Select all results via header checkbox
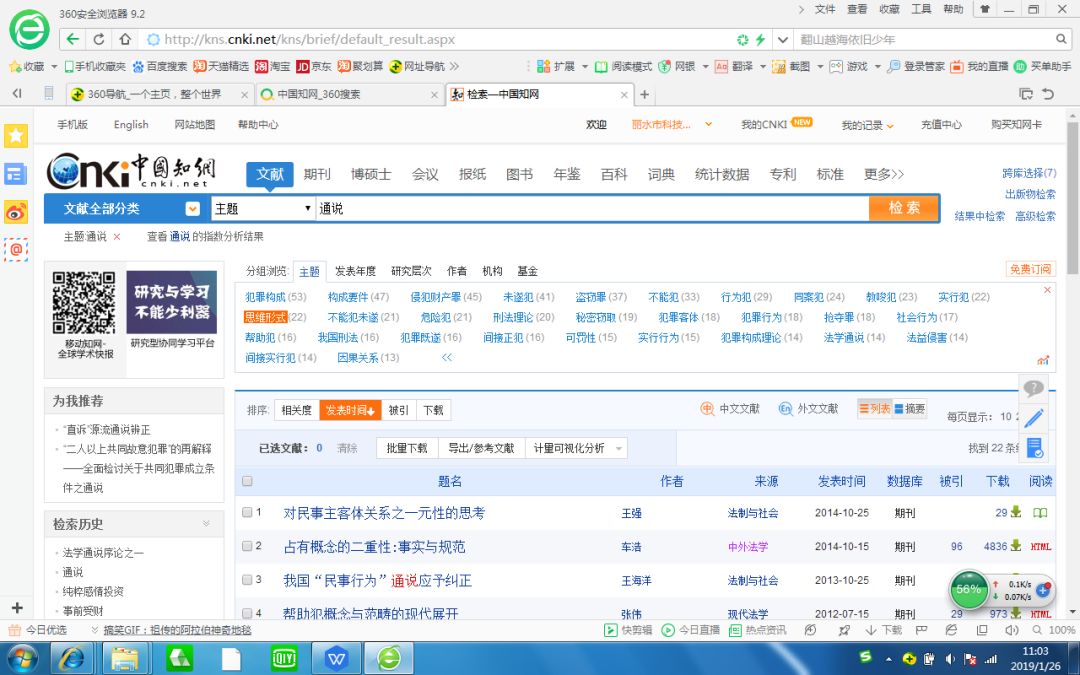The image size is (1080, 675). [x=245, y=481]
